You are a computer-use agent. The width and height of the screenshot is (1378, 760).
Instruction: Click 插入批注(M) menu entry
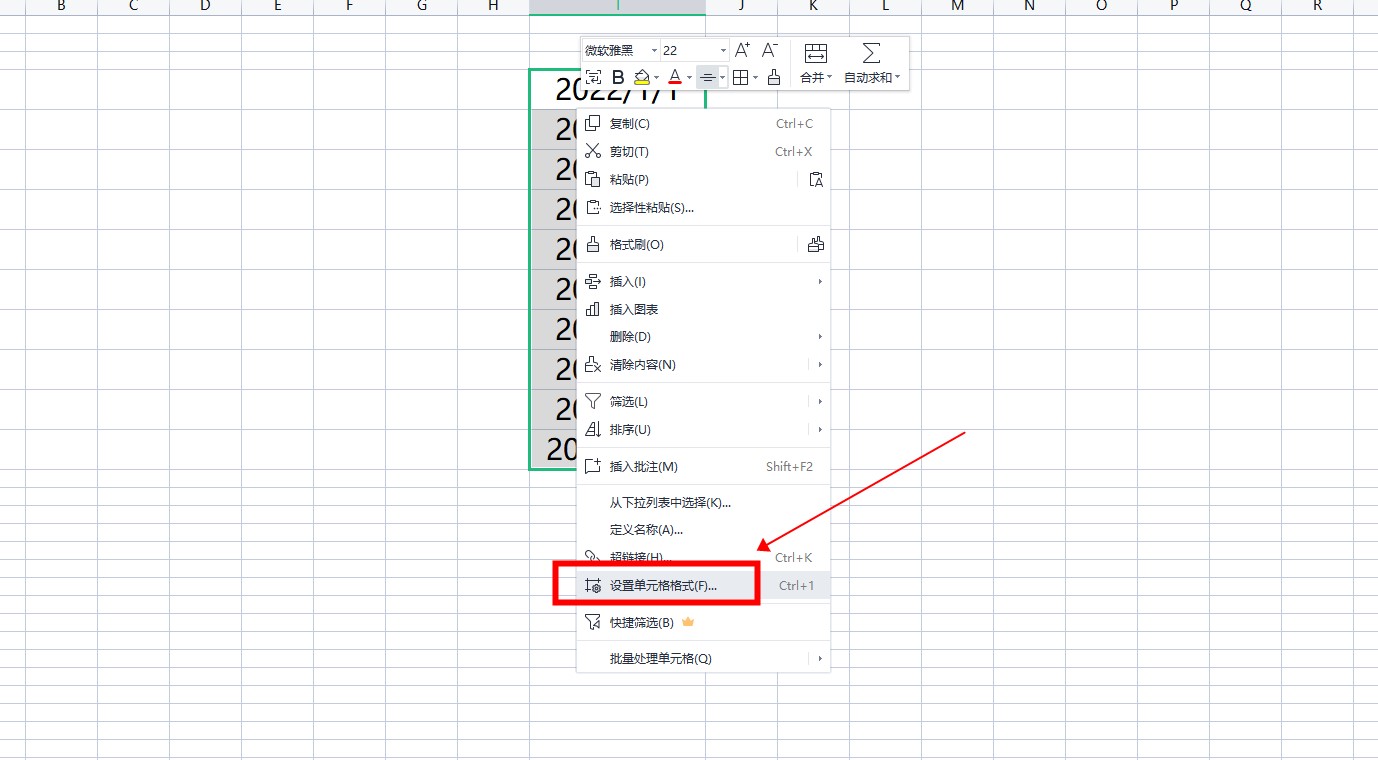point(643,467)
